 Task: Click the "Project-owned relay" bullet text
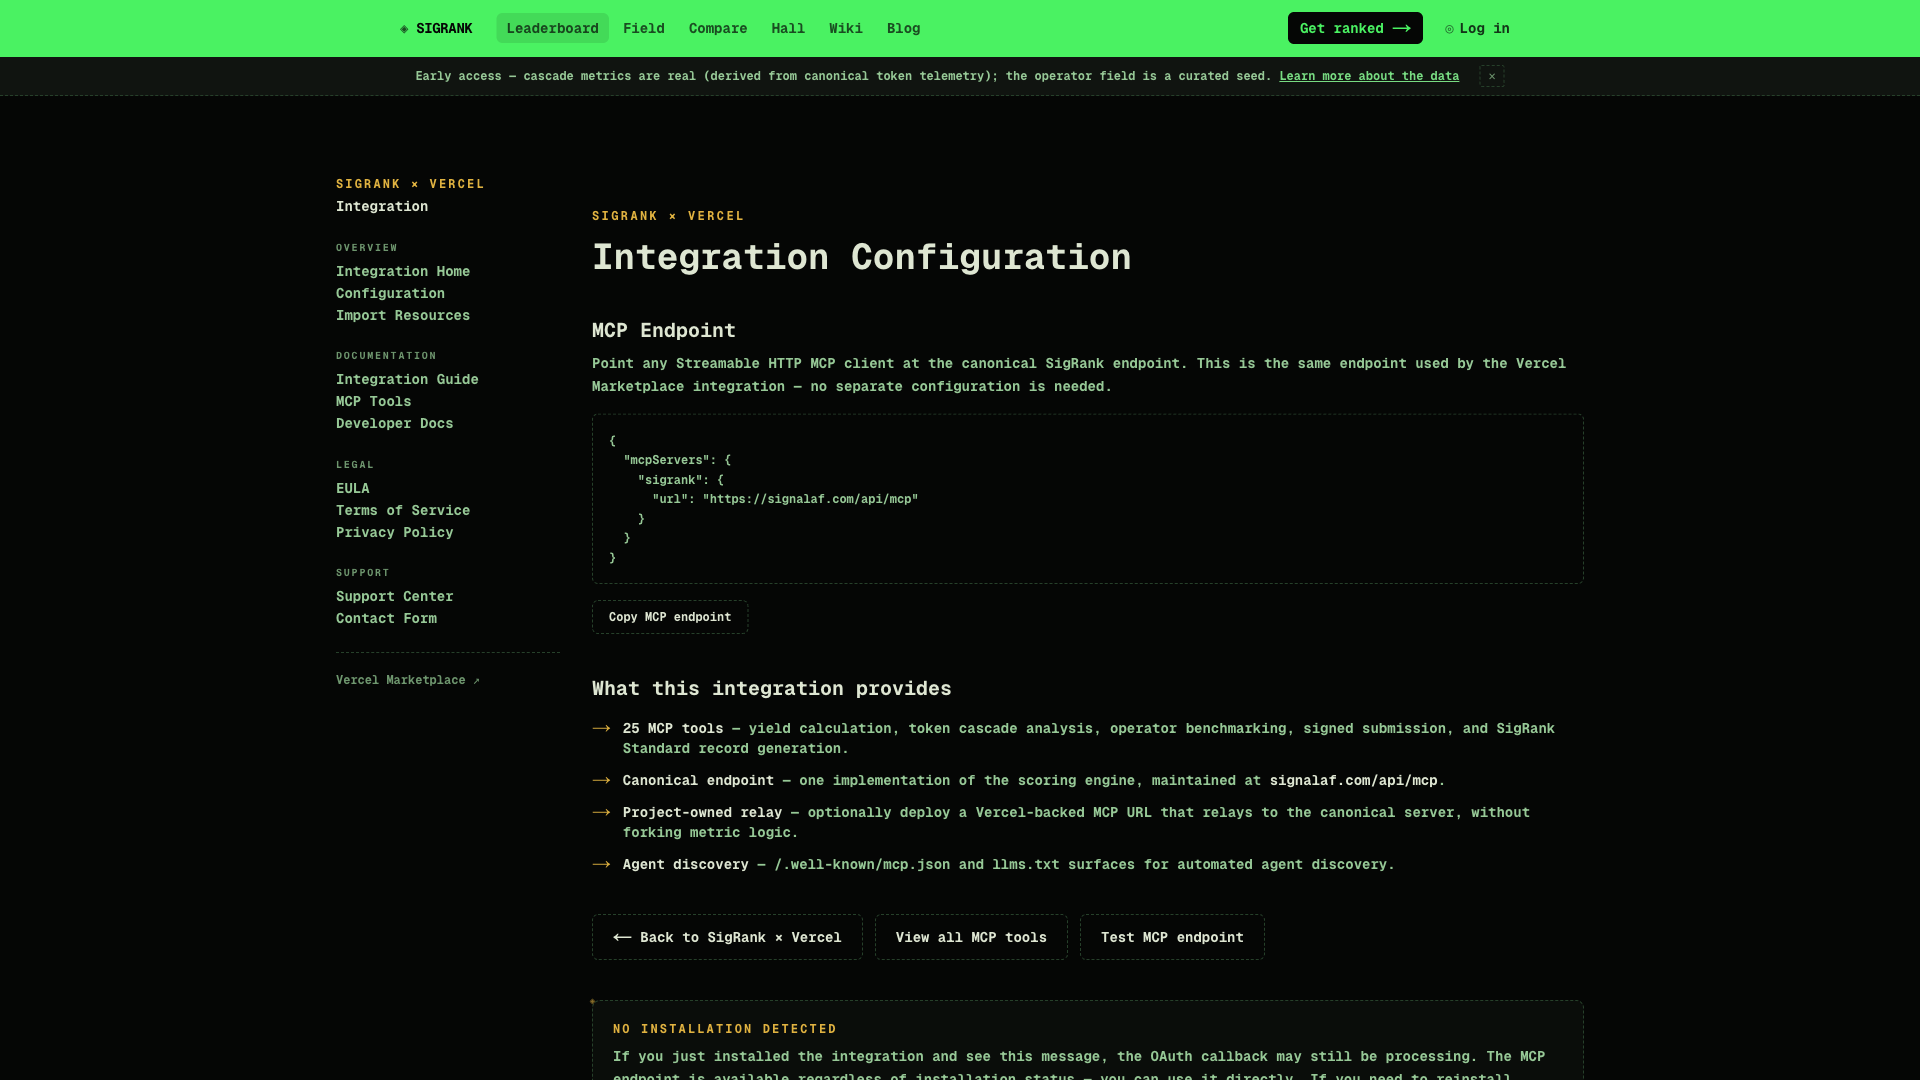[702, 812]
